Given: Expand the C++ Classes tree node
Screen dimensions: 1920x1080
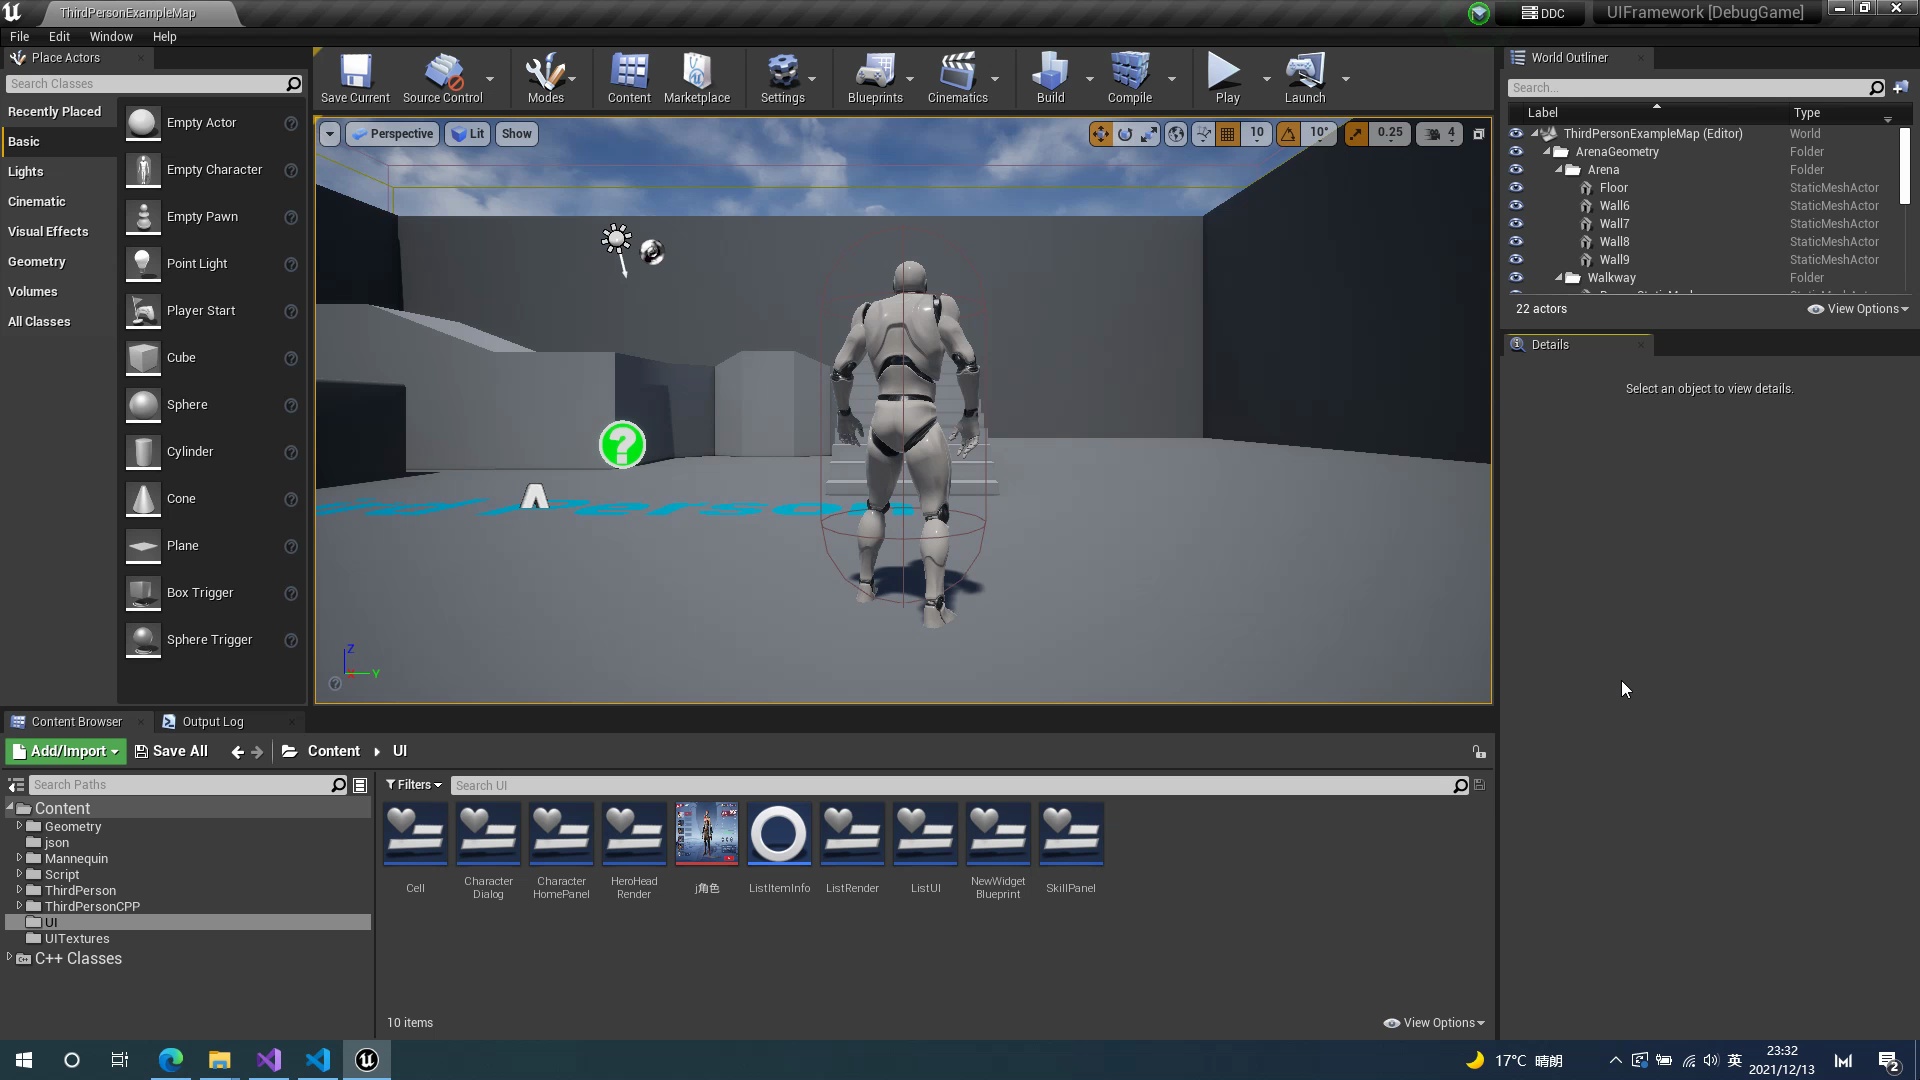Looking at the screenshot, I should (x=10, y=958).
